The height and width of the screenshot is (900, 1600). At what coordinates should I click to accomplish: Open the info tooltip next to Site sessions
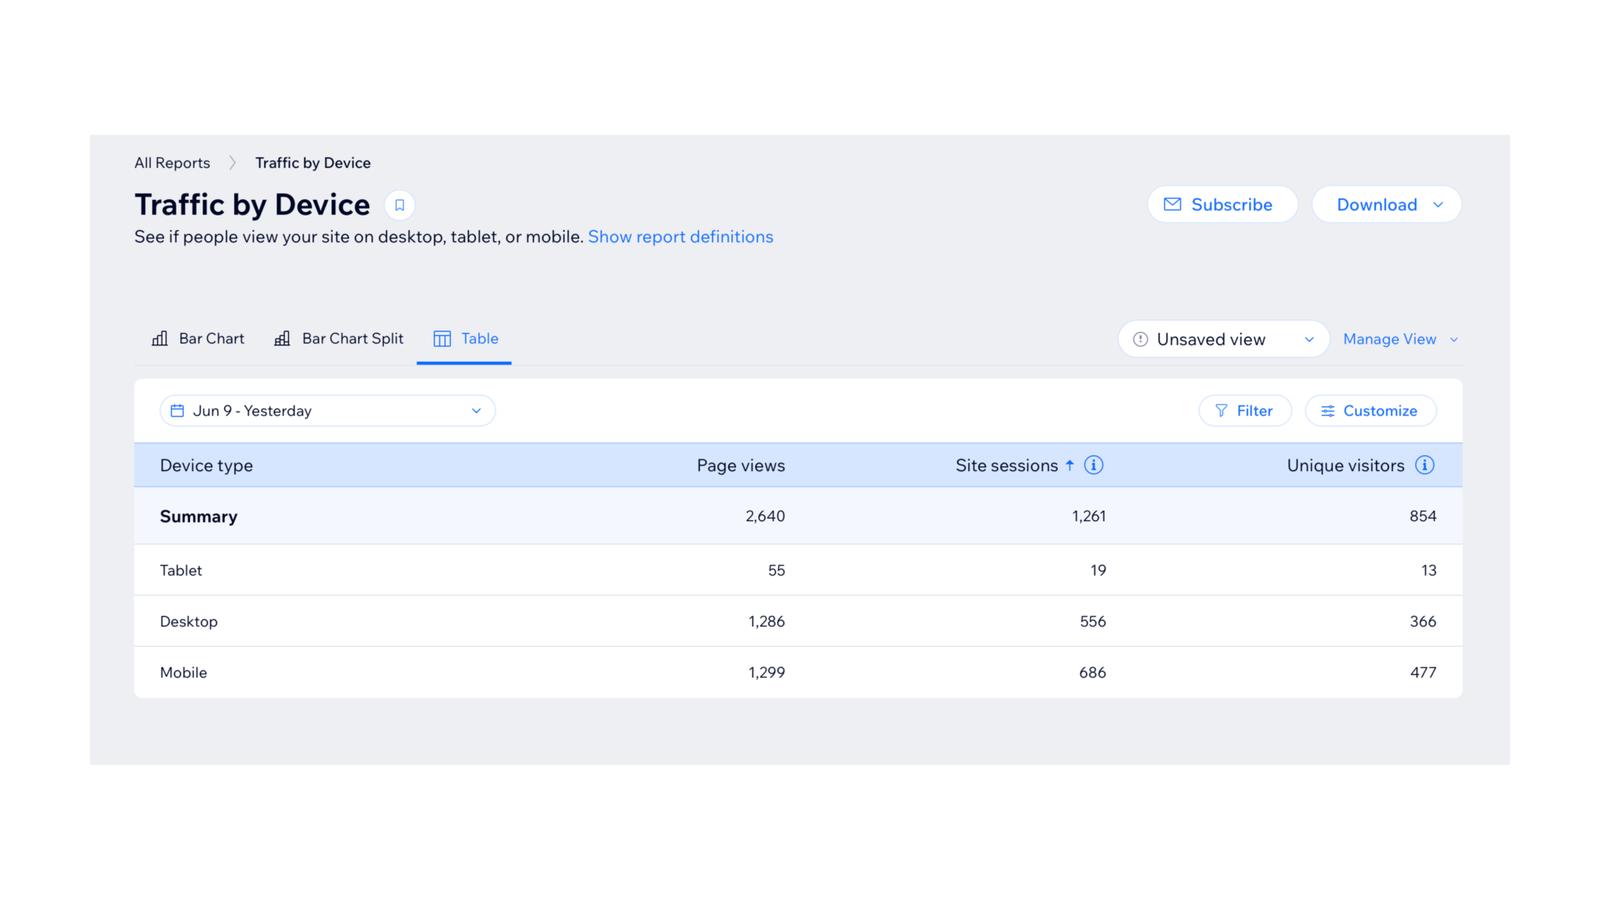[1093, 465]
